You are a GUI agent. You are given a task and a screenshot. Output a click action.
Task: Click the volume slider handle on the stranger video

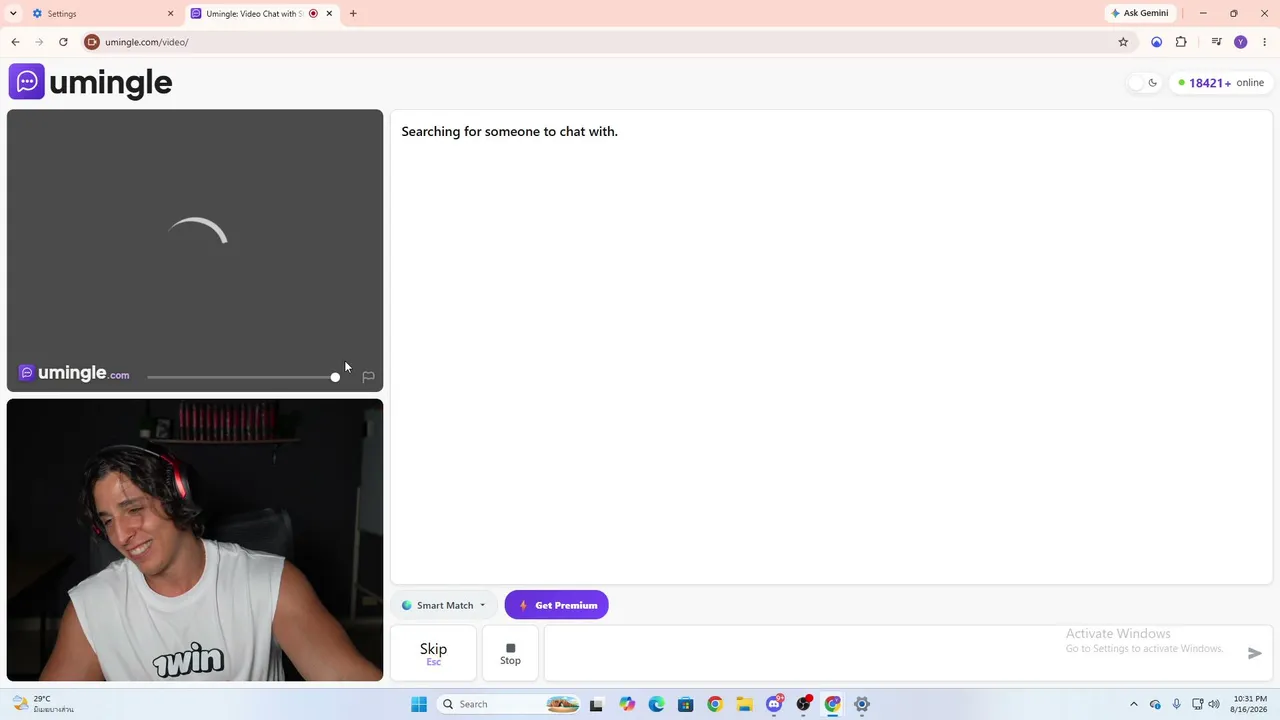pyautogui.click(x=335, y=377)
